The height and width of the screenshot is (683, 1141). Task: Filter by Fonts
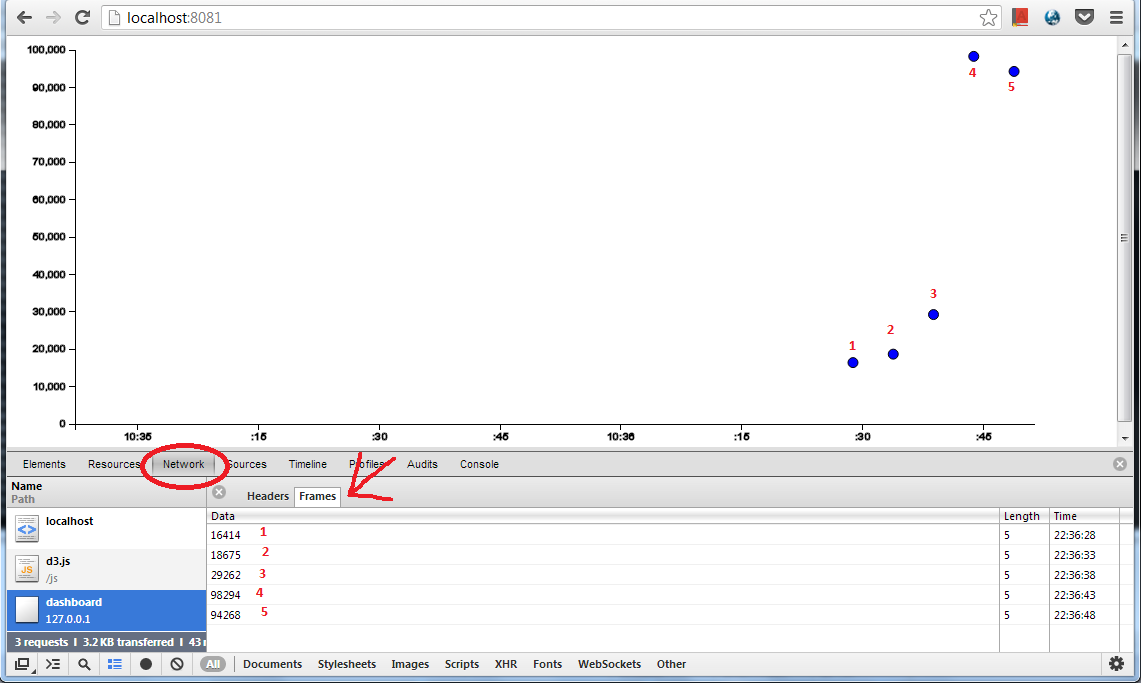pos(547,664)
